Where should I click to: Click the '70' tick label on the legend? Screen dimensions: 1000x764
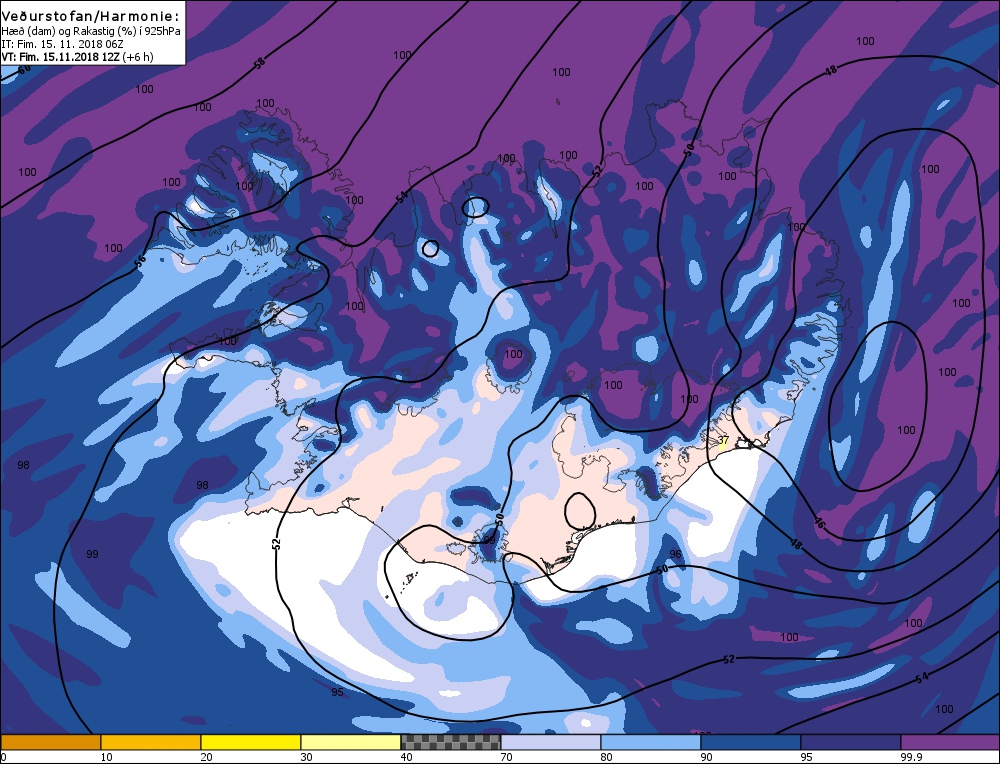(x=506, y=757)
